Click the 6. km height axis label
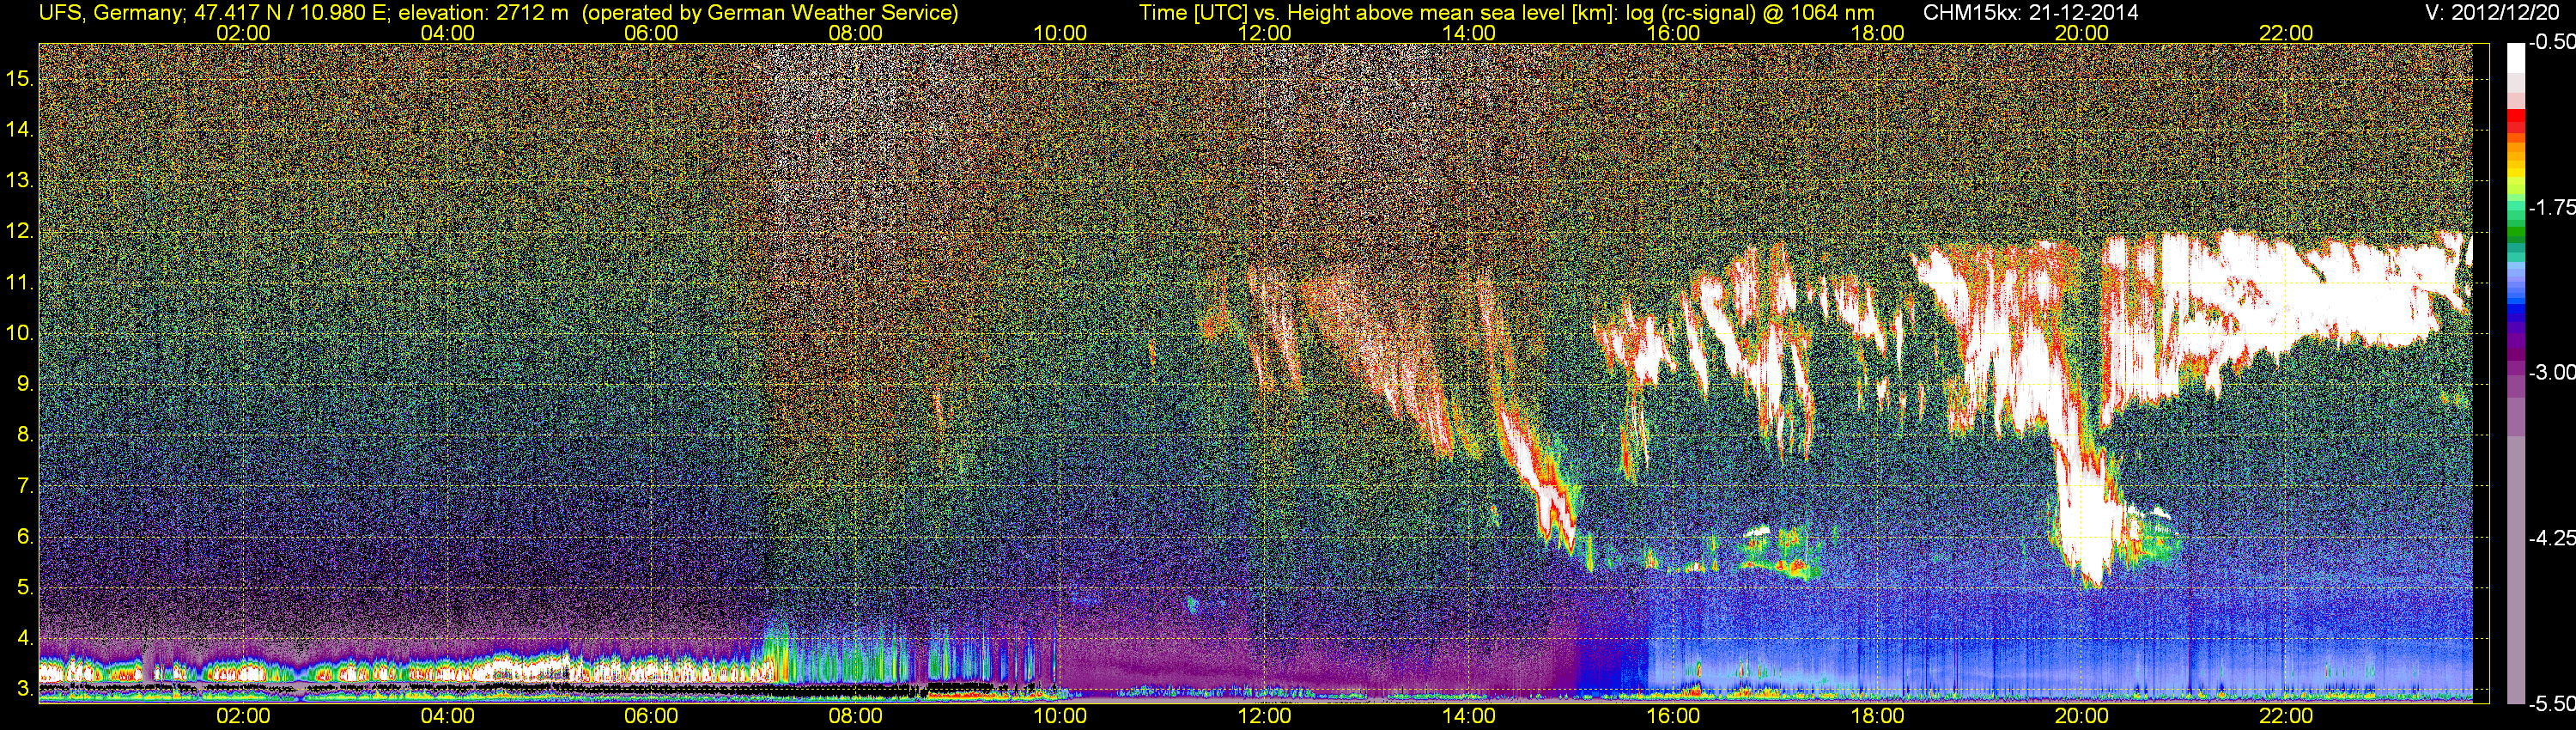Screen dimensions: 2576x730 [x=25, y=537]
